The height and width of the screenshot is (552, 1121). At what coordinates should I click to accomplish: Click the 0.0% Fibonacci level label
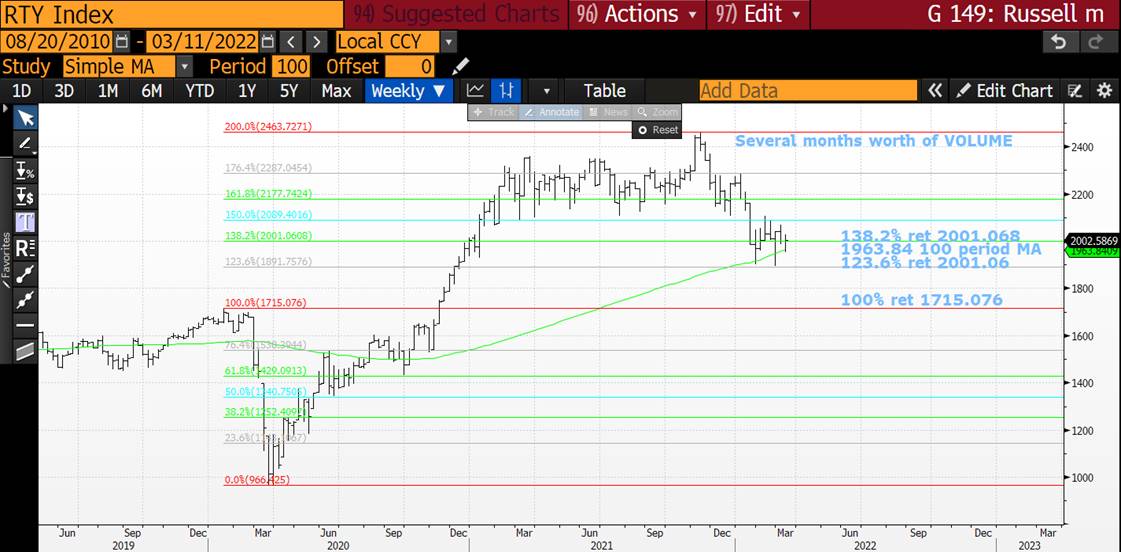pos(257,480)
